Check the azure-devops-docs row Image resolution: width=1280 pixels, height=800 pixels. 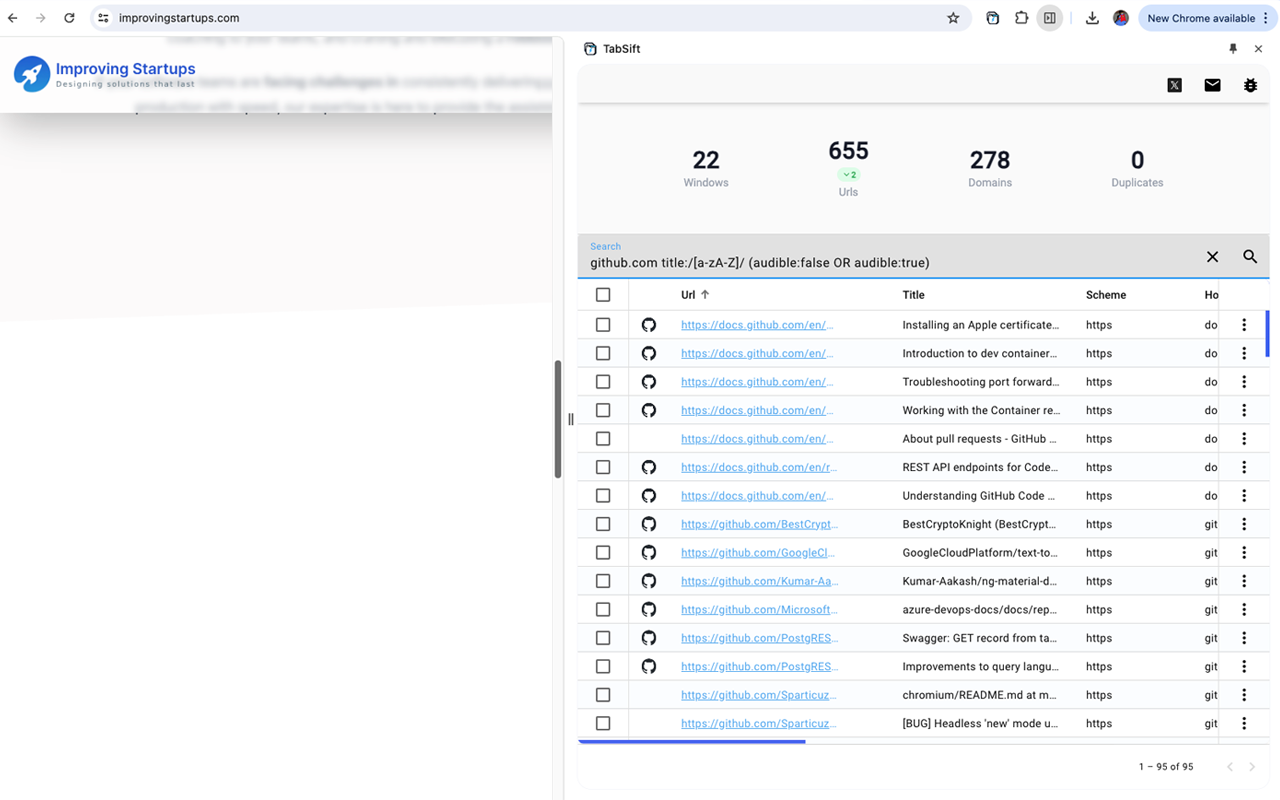pyautogui.click(x=603, y=609)
